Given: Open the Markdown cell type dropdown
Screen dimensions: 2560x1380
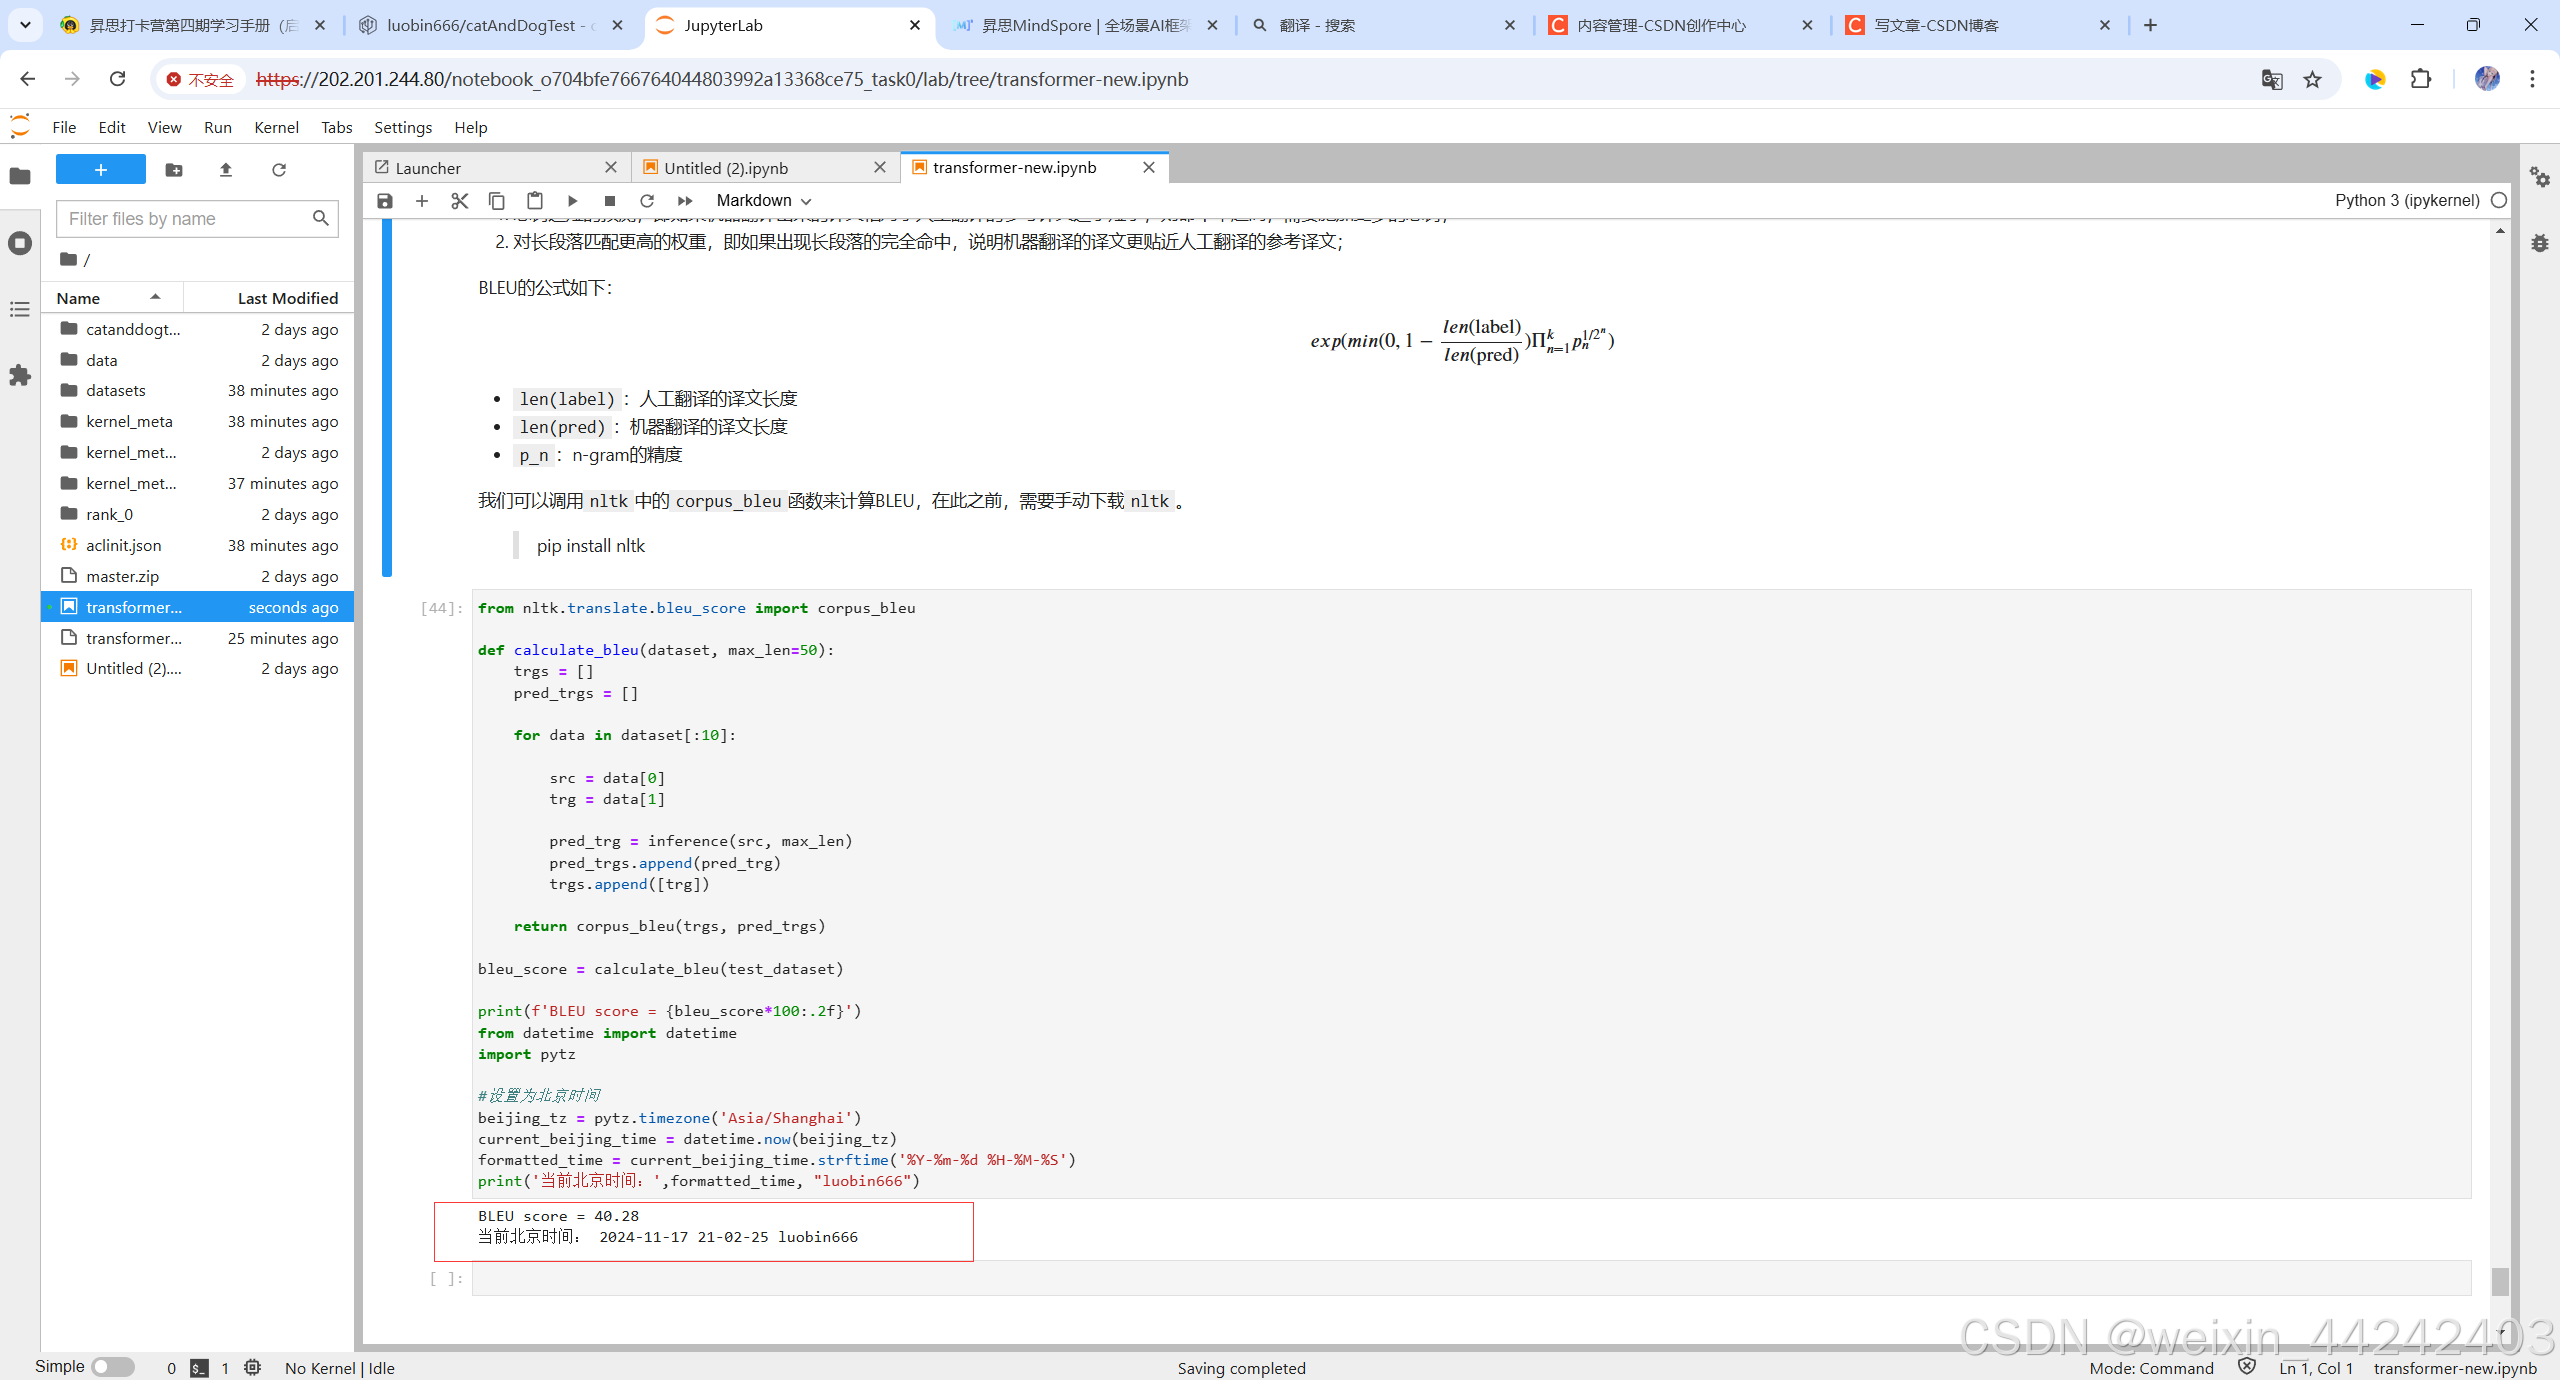Looking at the screenshot, I should (x=763, y=201).
